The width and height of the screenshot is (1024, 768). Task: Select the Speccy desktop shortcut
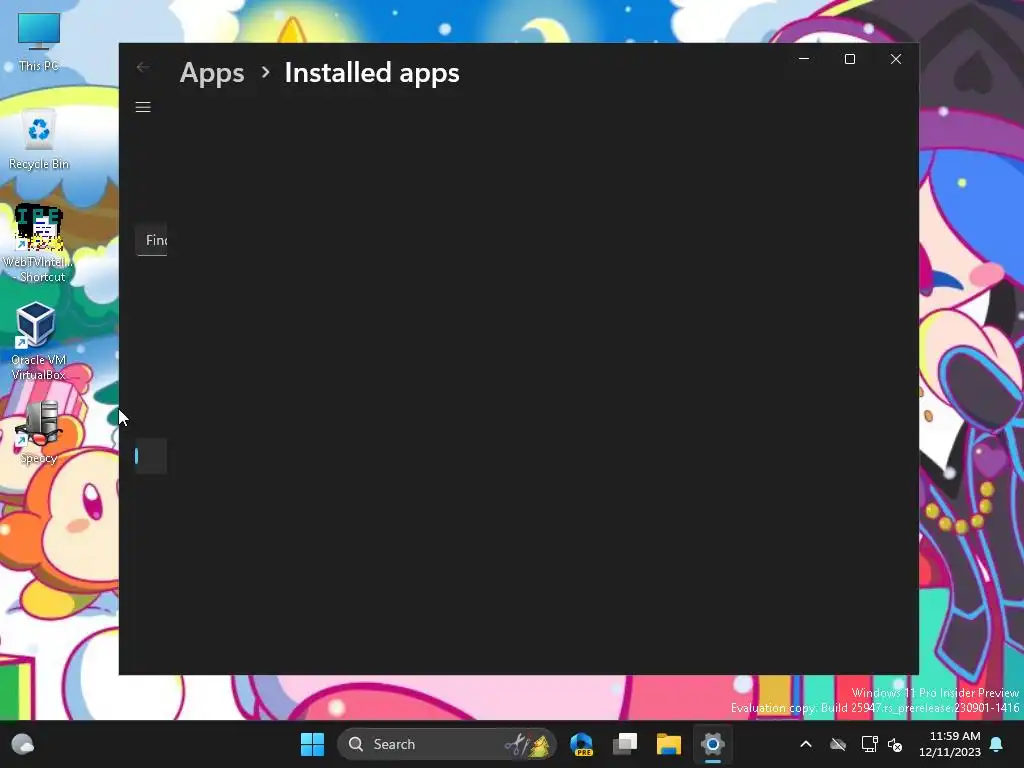tap(39, 432)
